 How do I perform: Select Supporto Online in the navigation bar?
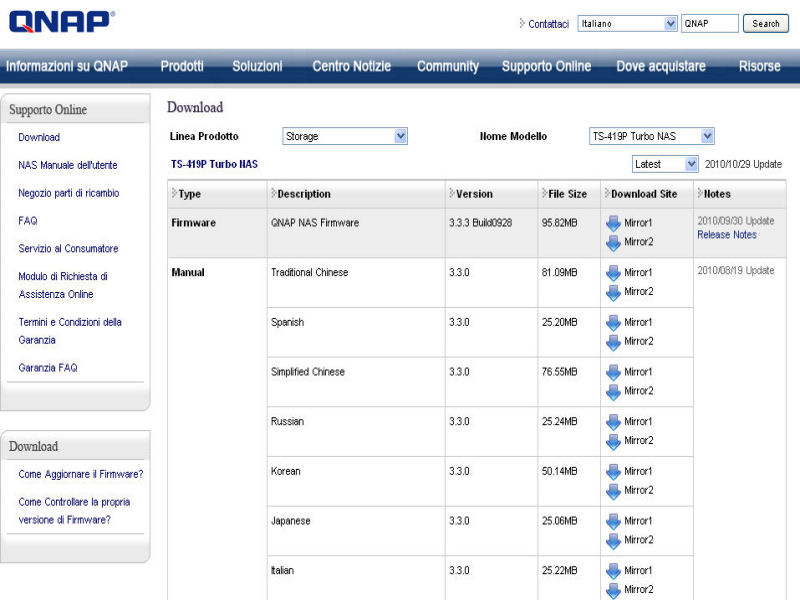tap(546, 66)
